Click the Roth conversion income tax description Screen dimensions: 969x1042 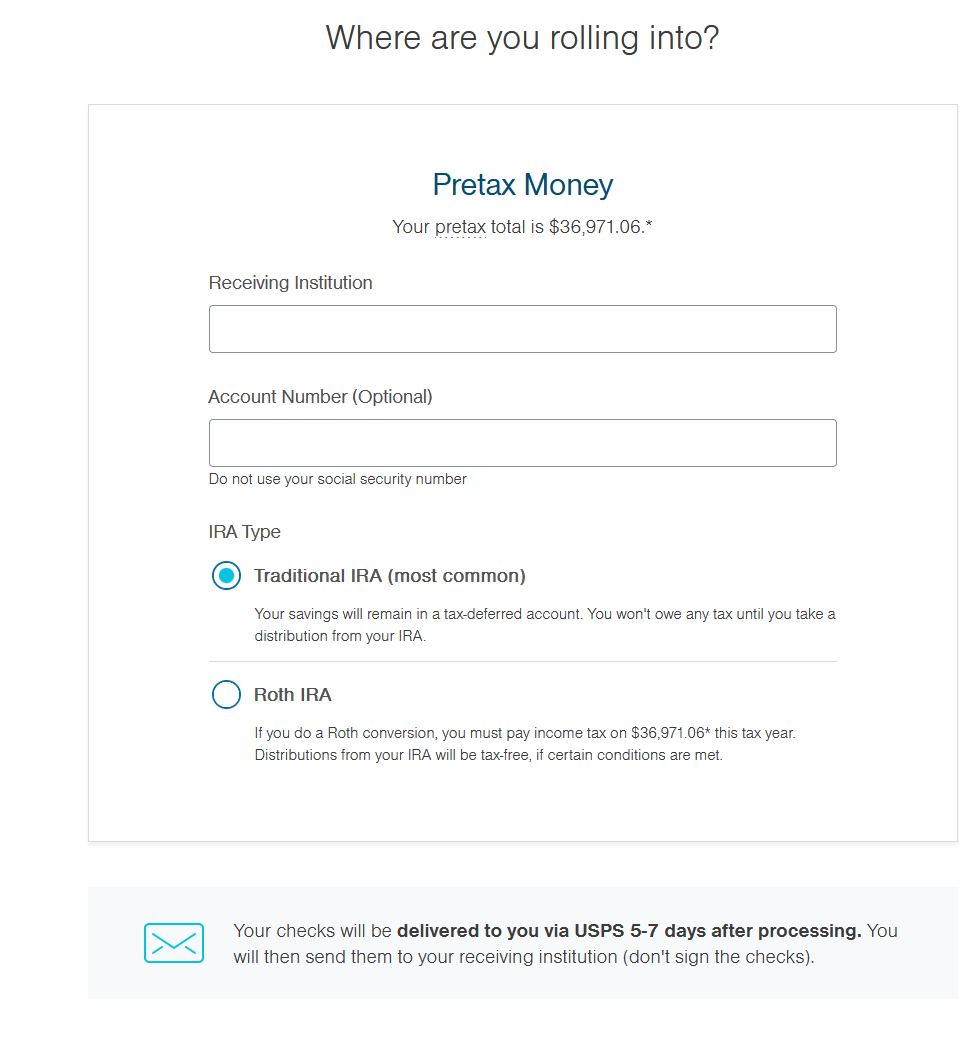click(524, 733)
